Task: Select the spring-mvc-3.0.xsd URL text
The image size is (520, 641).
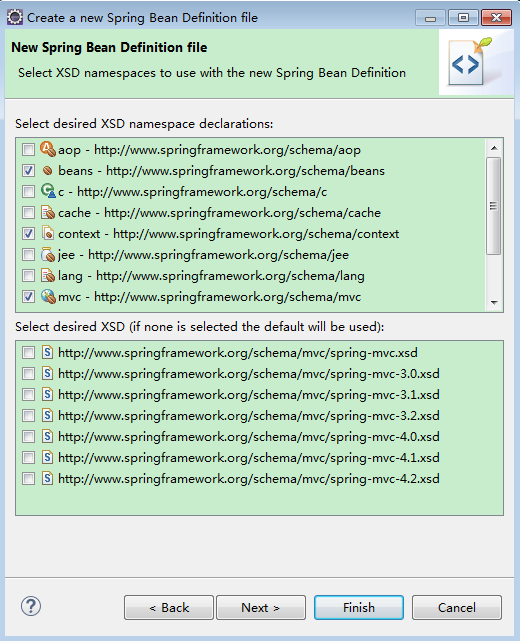Action: coord(249,374)
